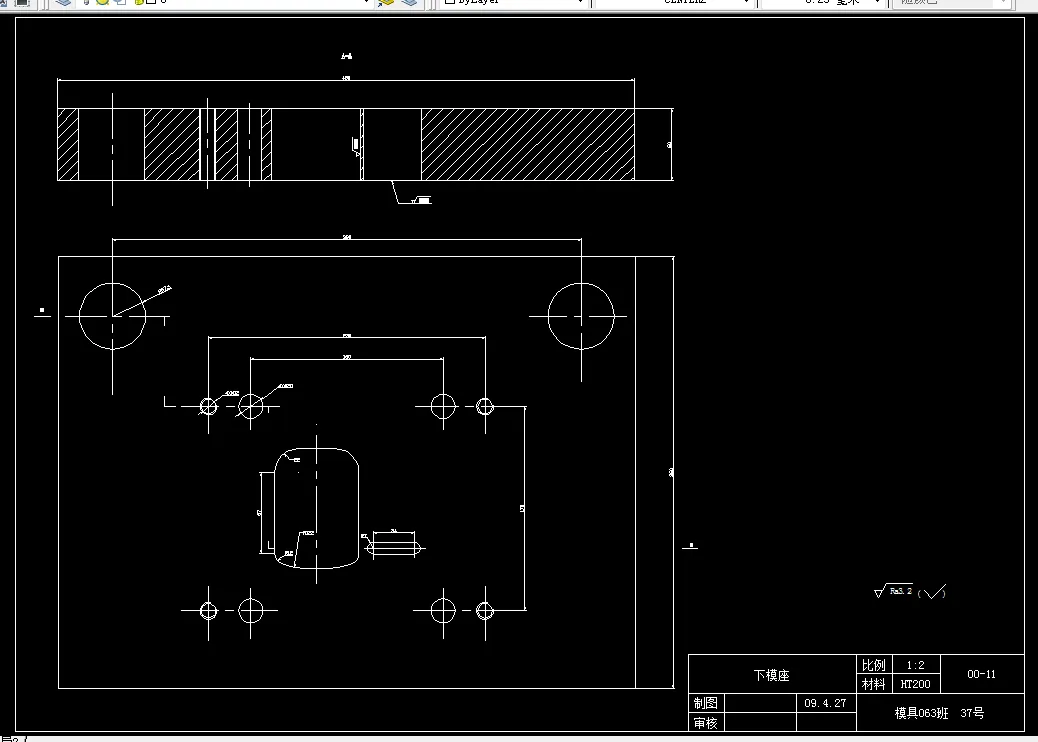Pick the large guide hole without leader
The width and height of the screenshot is (1038, 742).
click(x=581, y=316)
